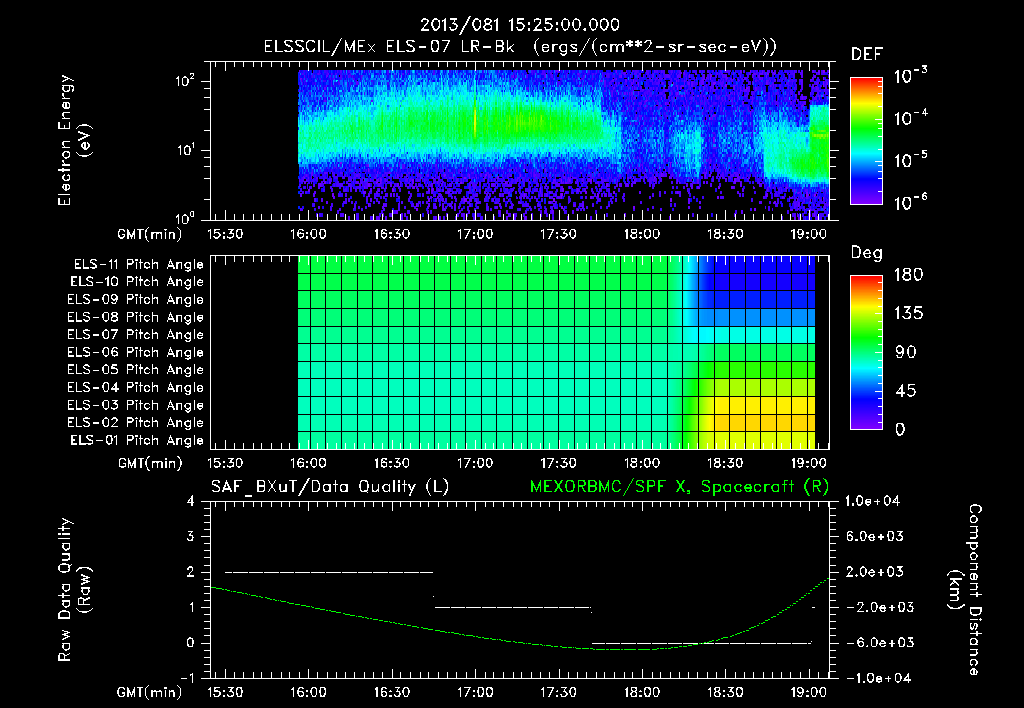Image resolution: width=1024 pixels, height=708 pixels.
Task: Click the Deg pitch angle colorbar
Action: tap(867, 353)
